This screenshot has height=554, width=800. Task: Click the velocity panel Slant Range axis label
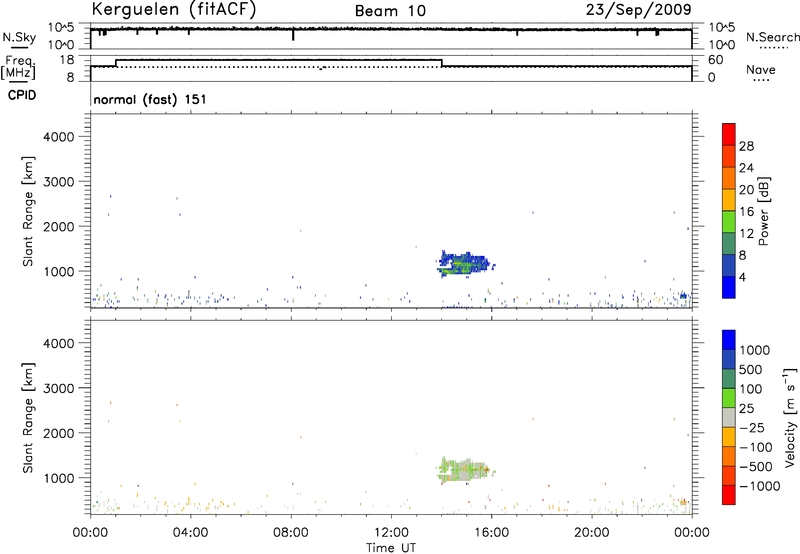pyautogui.click(x=28, y=418)
